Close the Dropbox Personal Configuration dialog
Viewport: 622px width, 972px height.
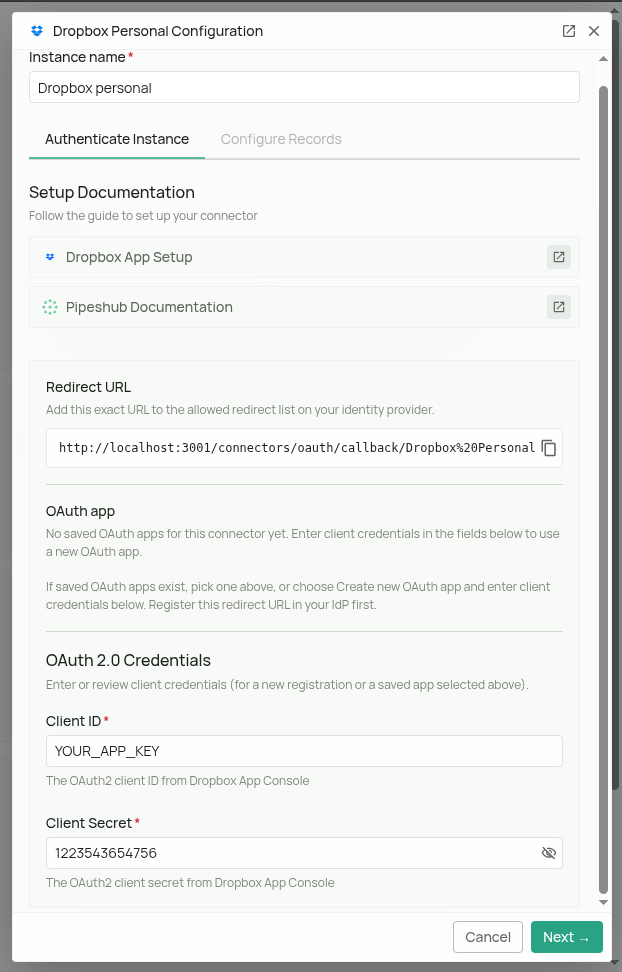(594, 31)
